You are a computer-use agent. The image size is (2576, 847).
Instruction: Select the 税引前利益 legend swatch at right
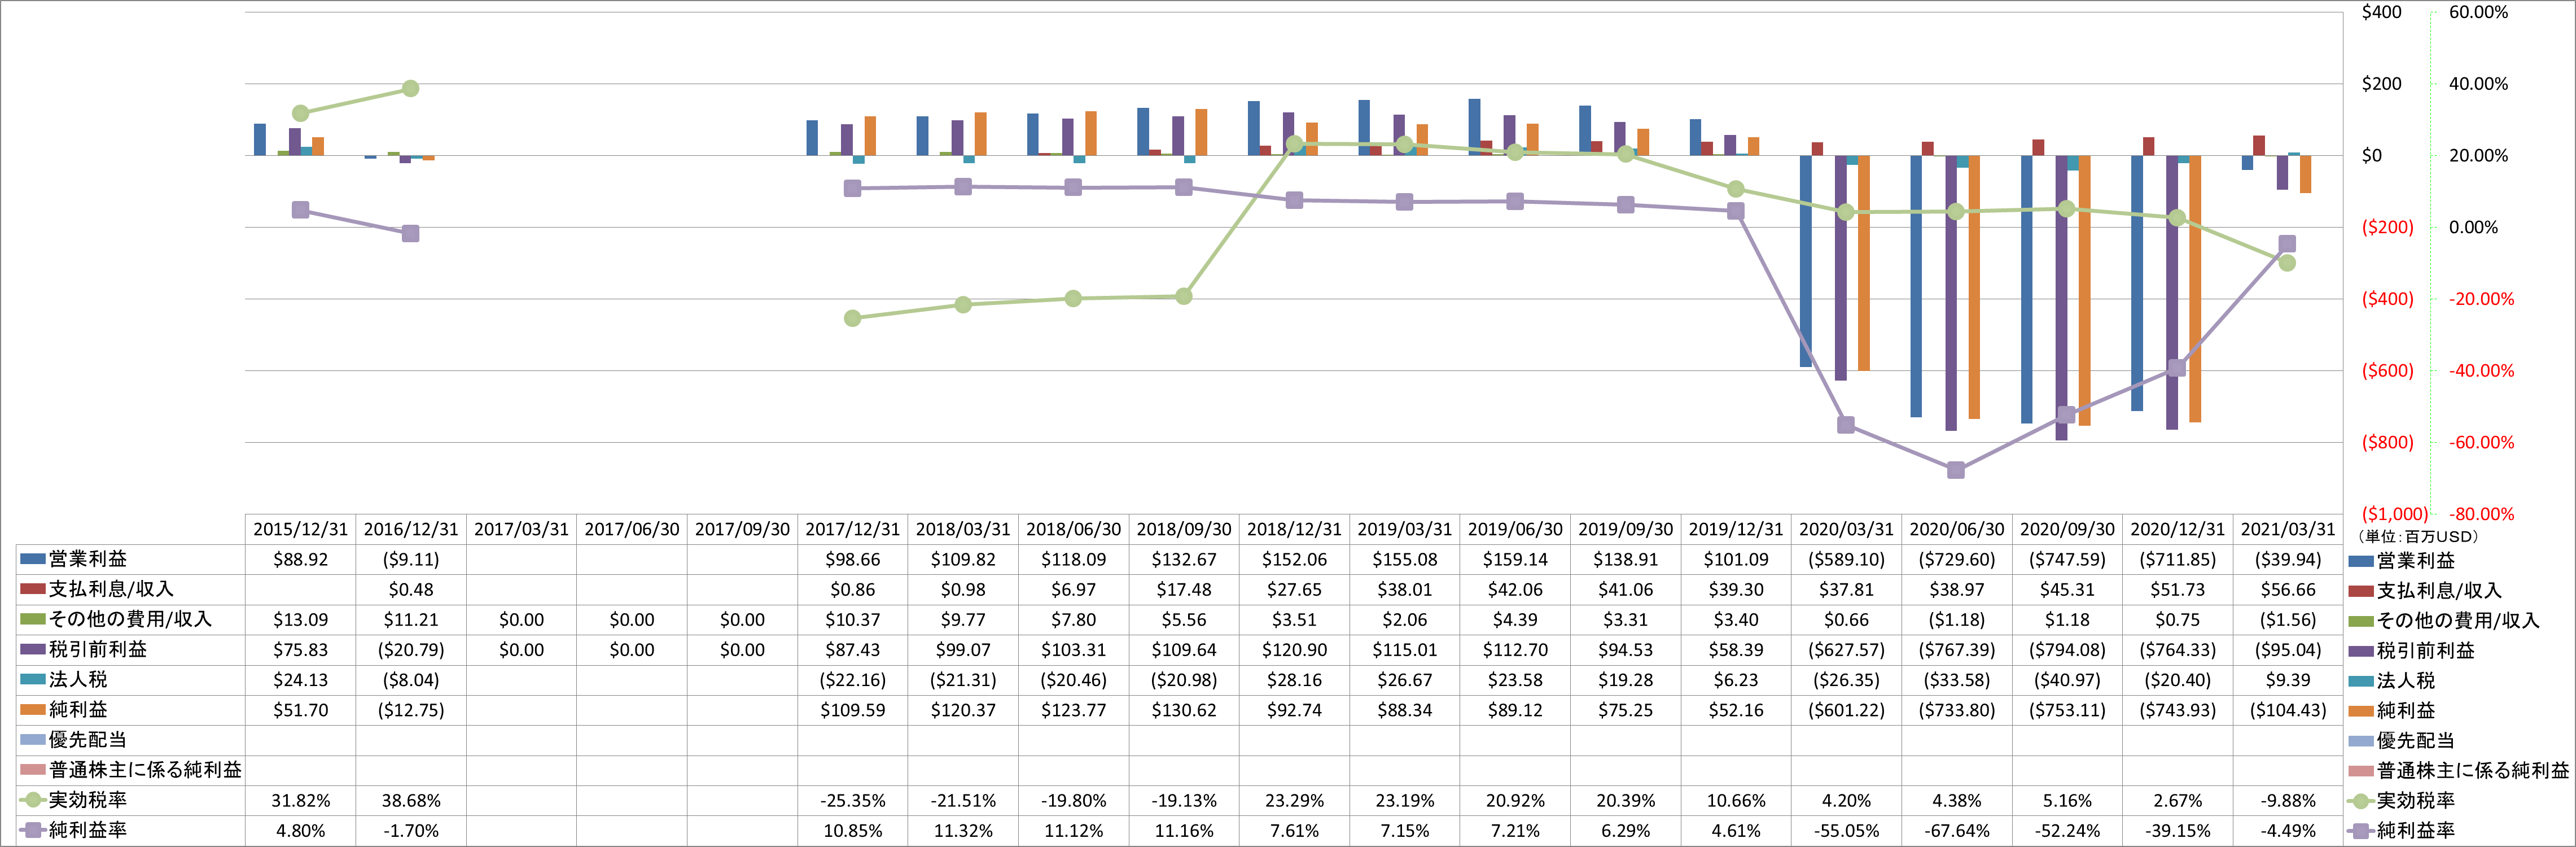[2361, 651]
